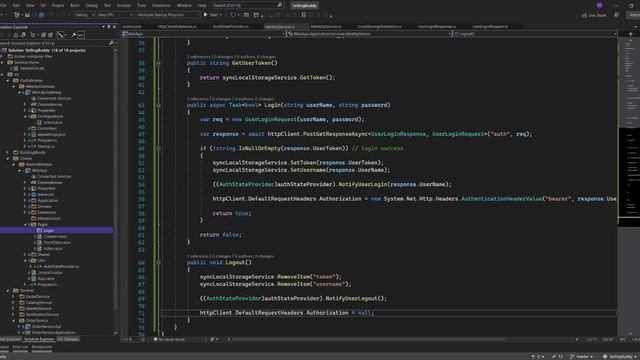Click the Logout member dropdown in navigation bar
This screenshot has width=640, height=360.
534,34
